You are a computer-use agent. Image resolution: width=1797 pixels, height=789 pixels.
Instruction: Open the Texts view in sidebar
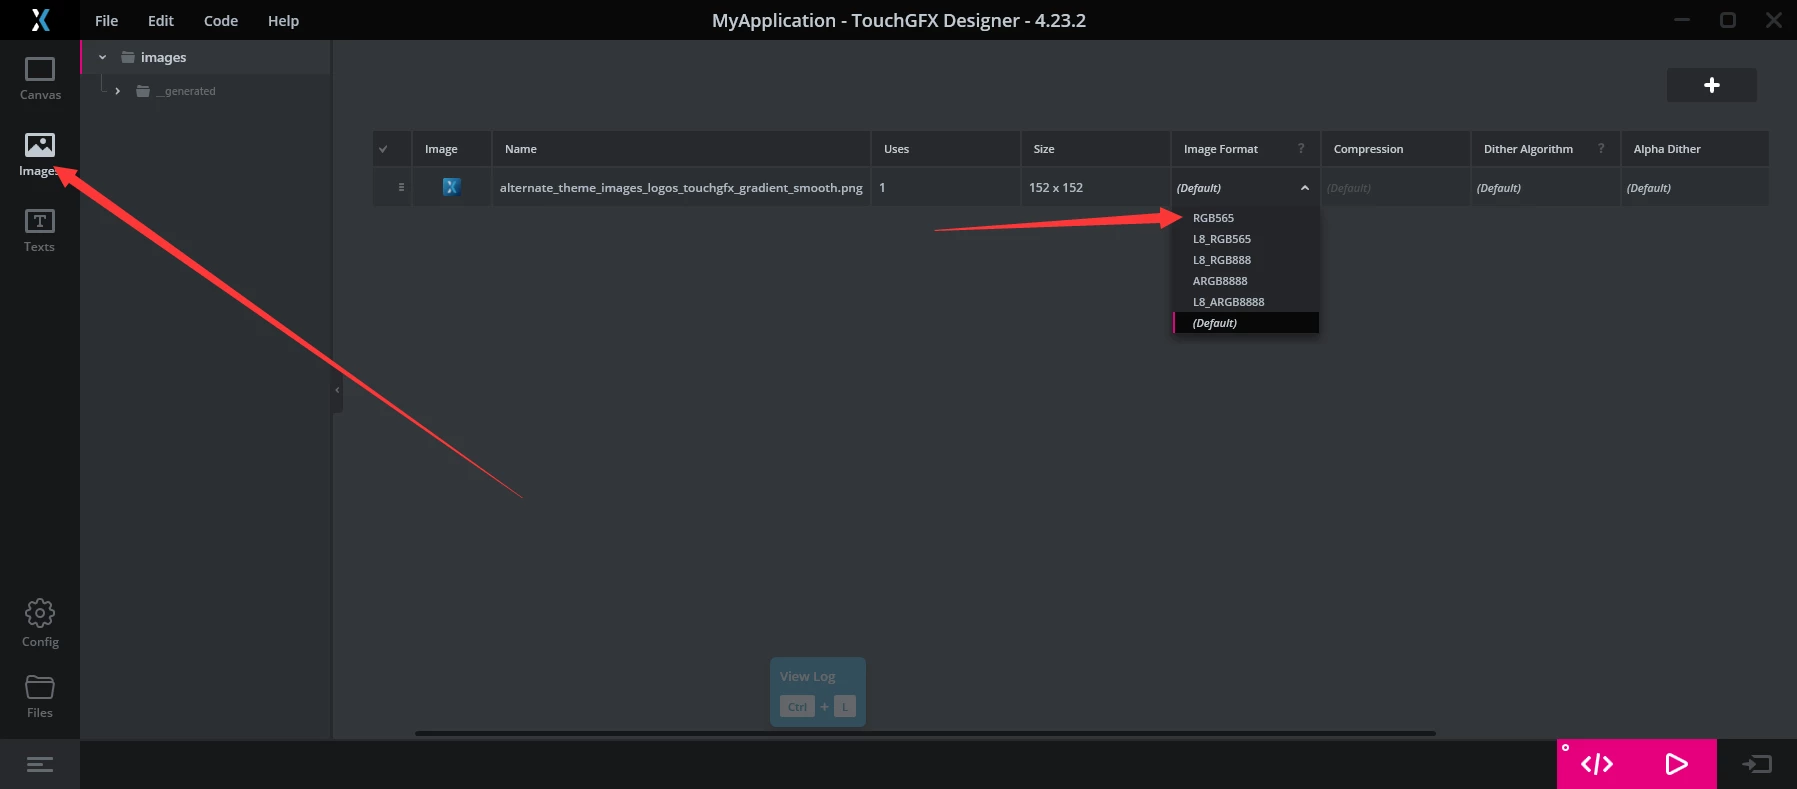(x=40, y=231)
